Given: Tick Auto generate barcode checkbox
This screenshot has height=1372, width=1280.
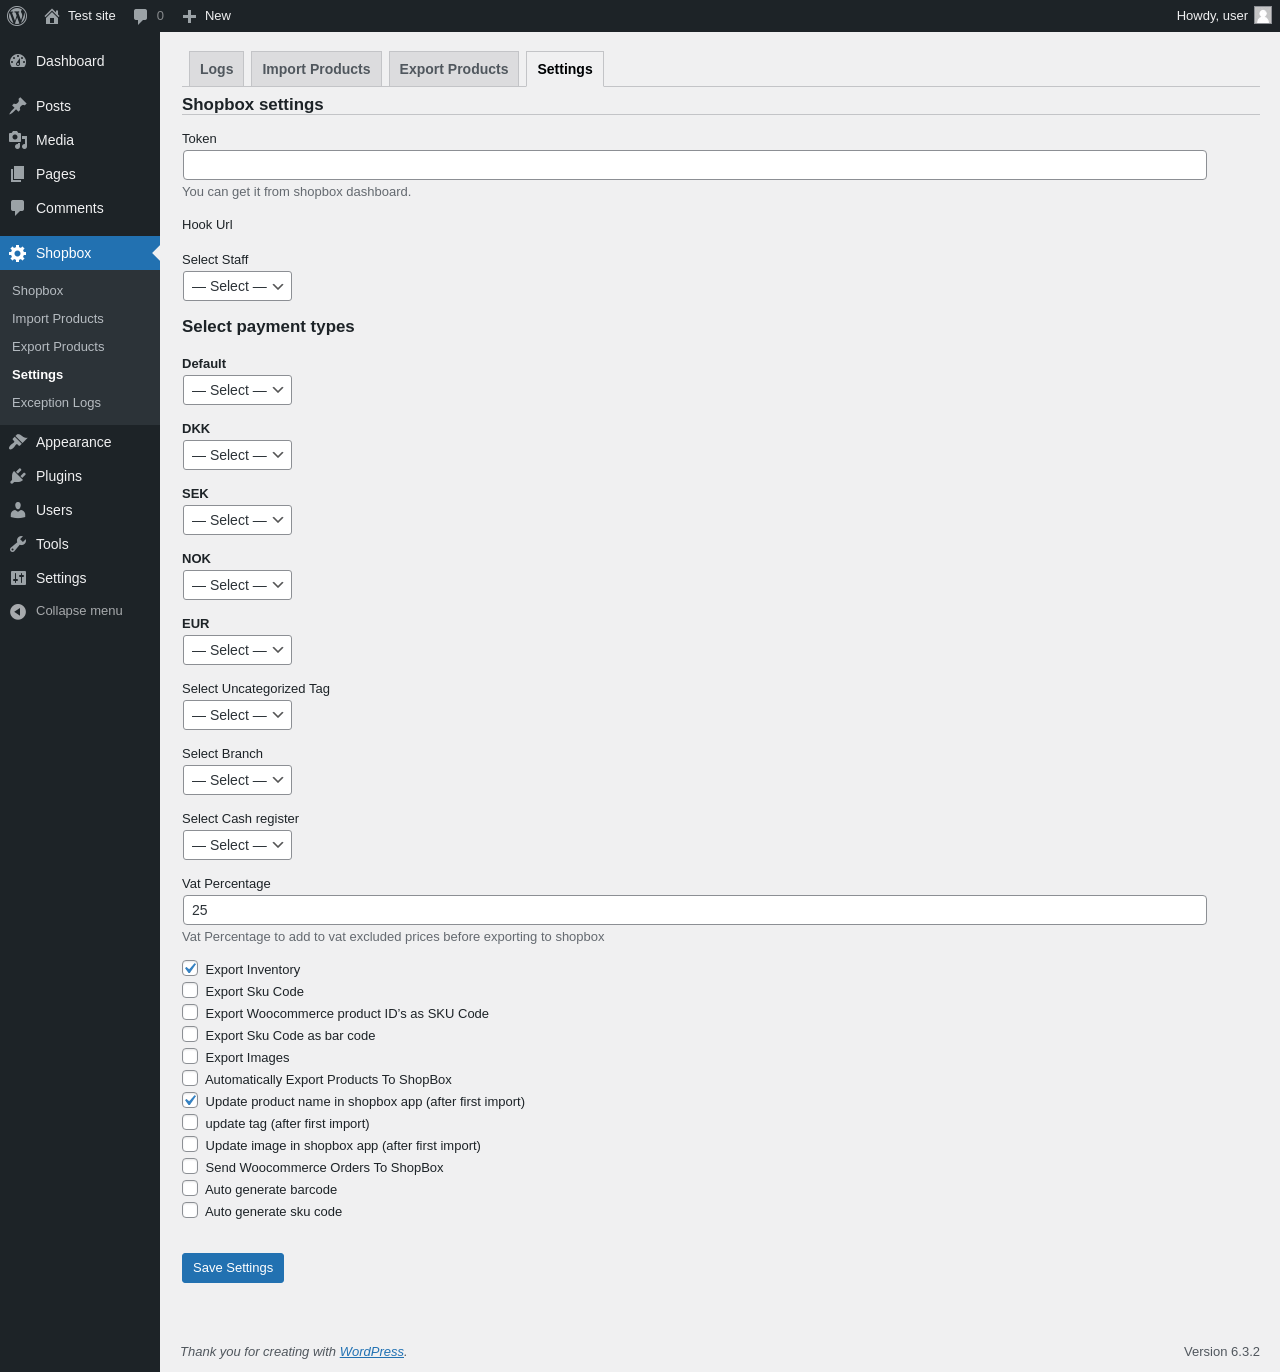Looking at the screenshot, I should [x=190, y=1188].
